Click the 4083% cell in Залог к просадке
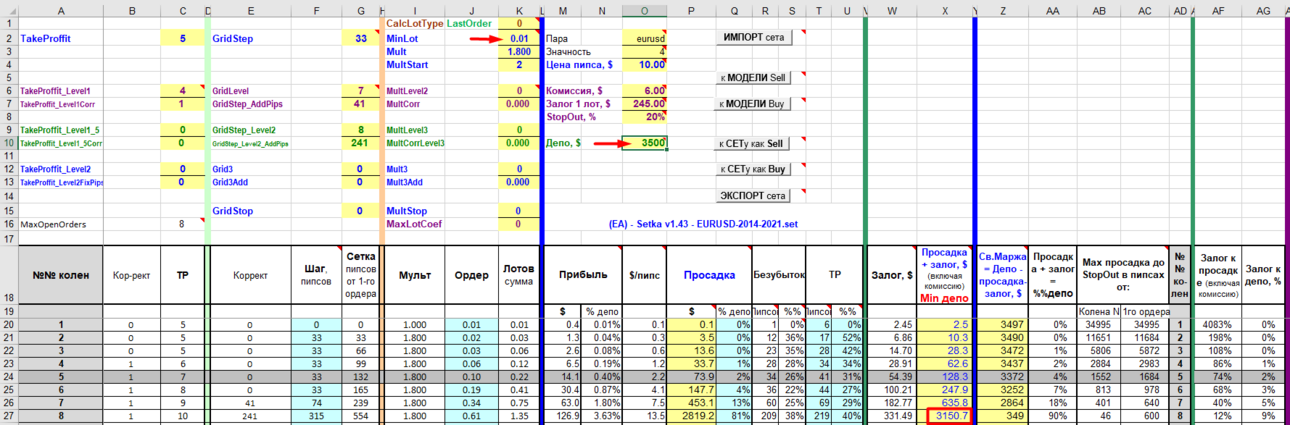1290x425 pixels. (1217, 324)
